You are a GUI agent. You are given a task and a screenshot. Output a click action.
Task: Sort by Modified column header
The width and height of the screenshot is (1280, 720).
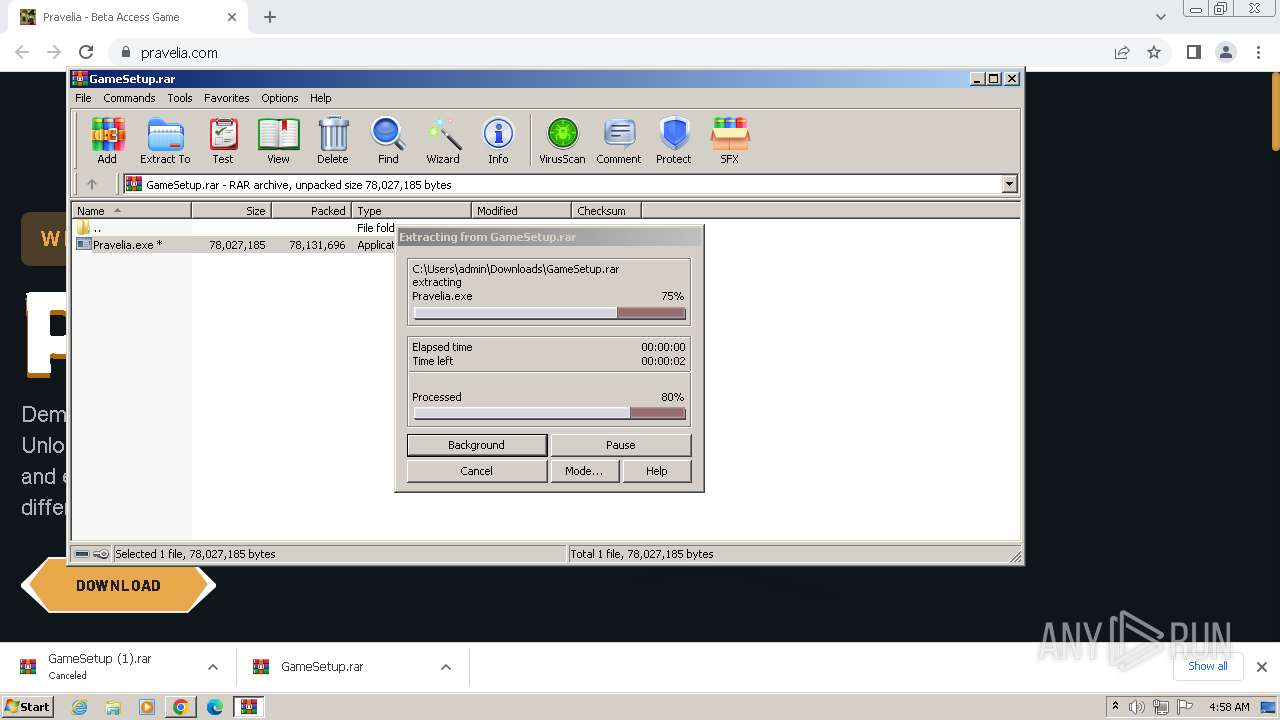point(522,211)
